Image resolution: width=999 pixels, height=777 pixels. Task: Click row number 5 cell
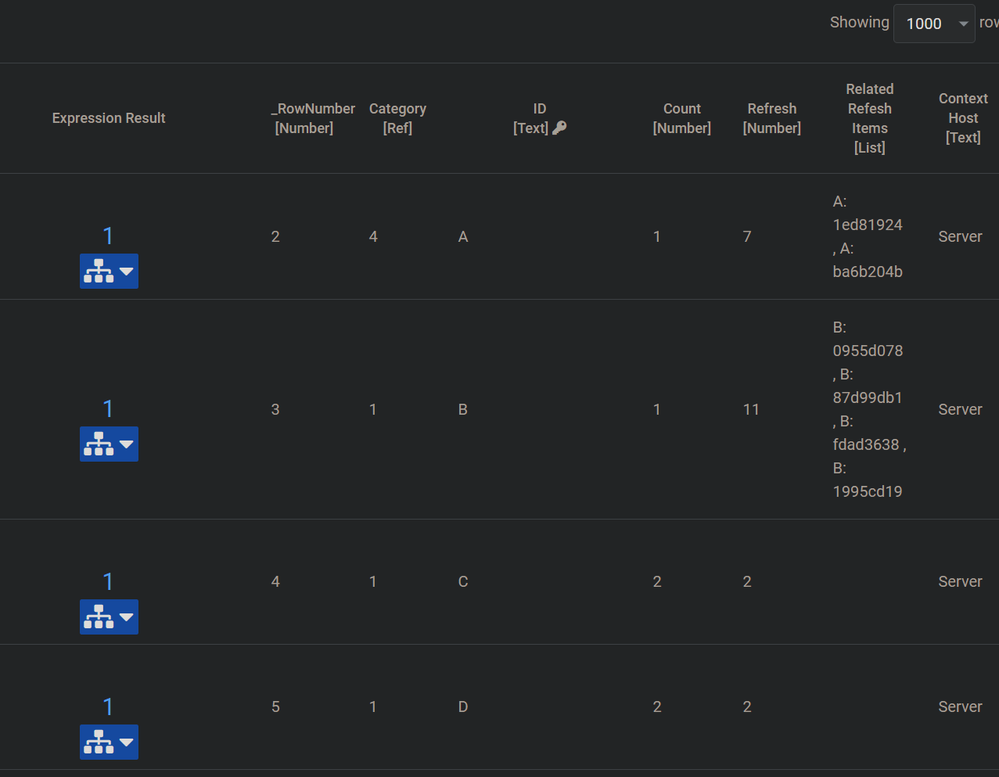pyautogui.click(x=275, y=707)
